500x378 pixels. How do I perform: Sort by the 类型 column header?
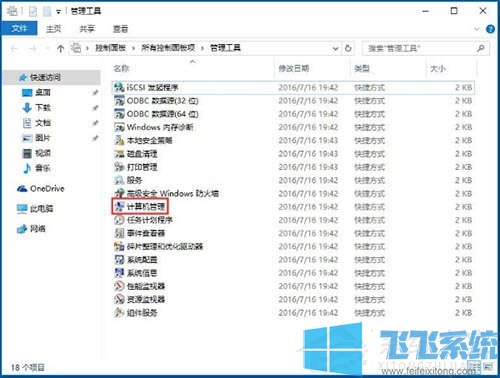click(x=362, y=69)
